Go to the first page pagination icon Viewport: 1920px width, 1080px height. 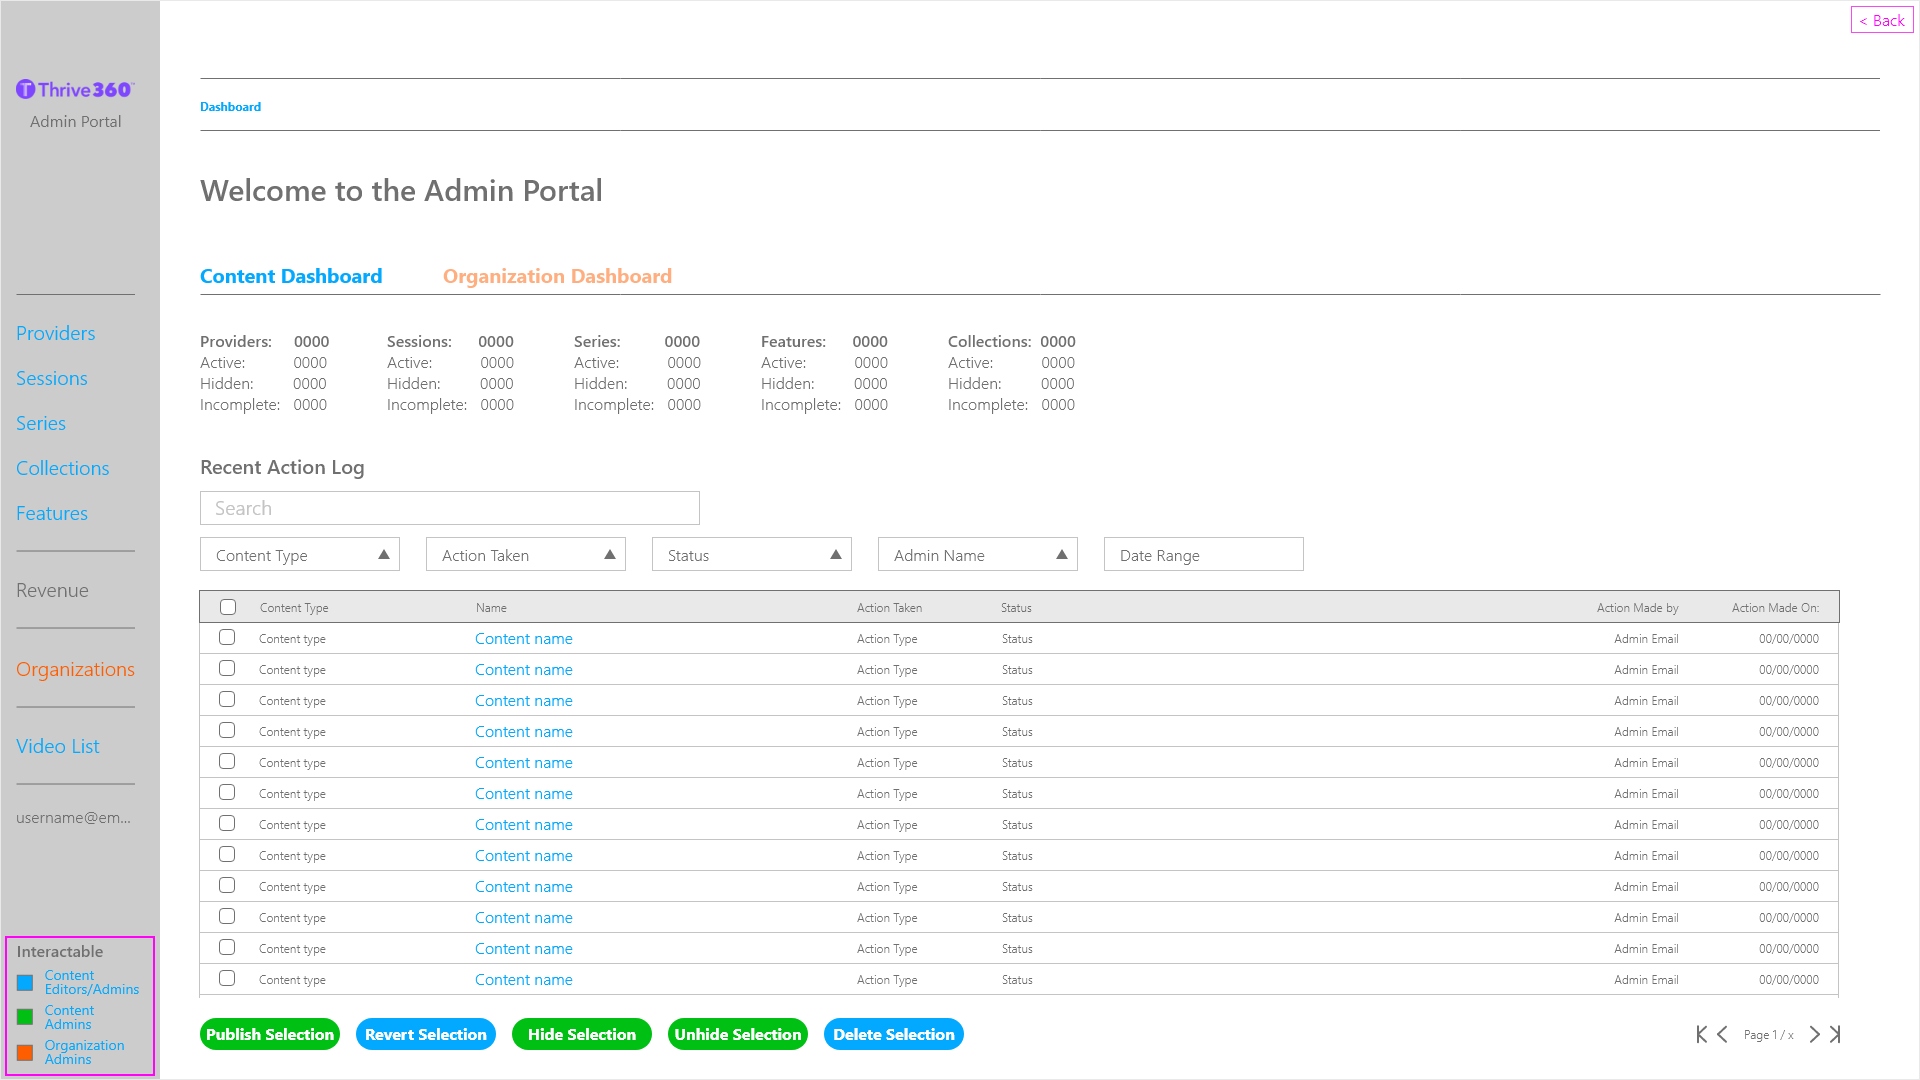[1701, 1034]
